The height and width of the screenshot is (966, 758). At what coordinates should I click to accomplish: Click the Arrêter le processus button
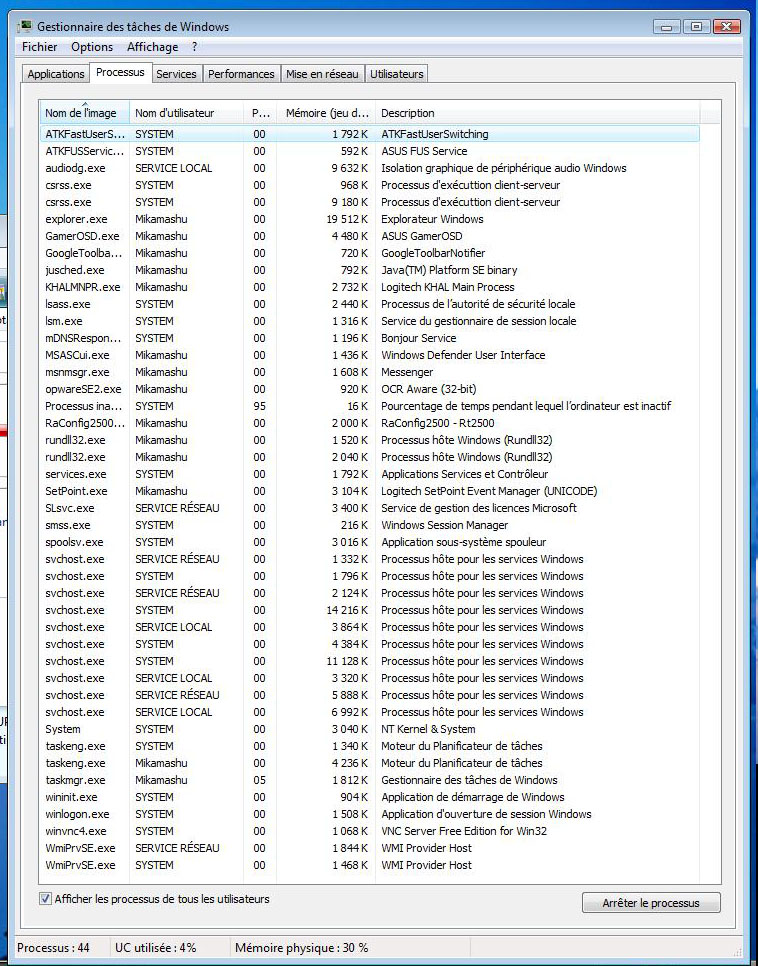(651, 903)
